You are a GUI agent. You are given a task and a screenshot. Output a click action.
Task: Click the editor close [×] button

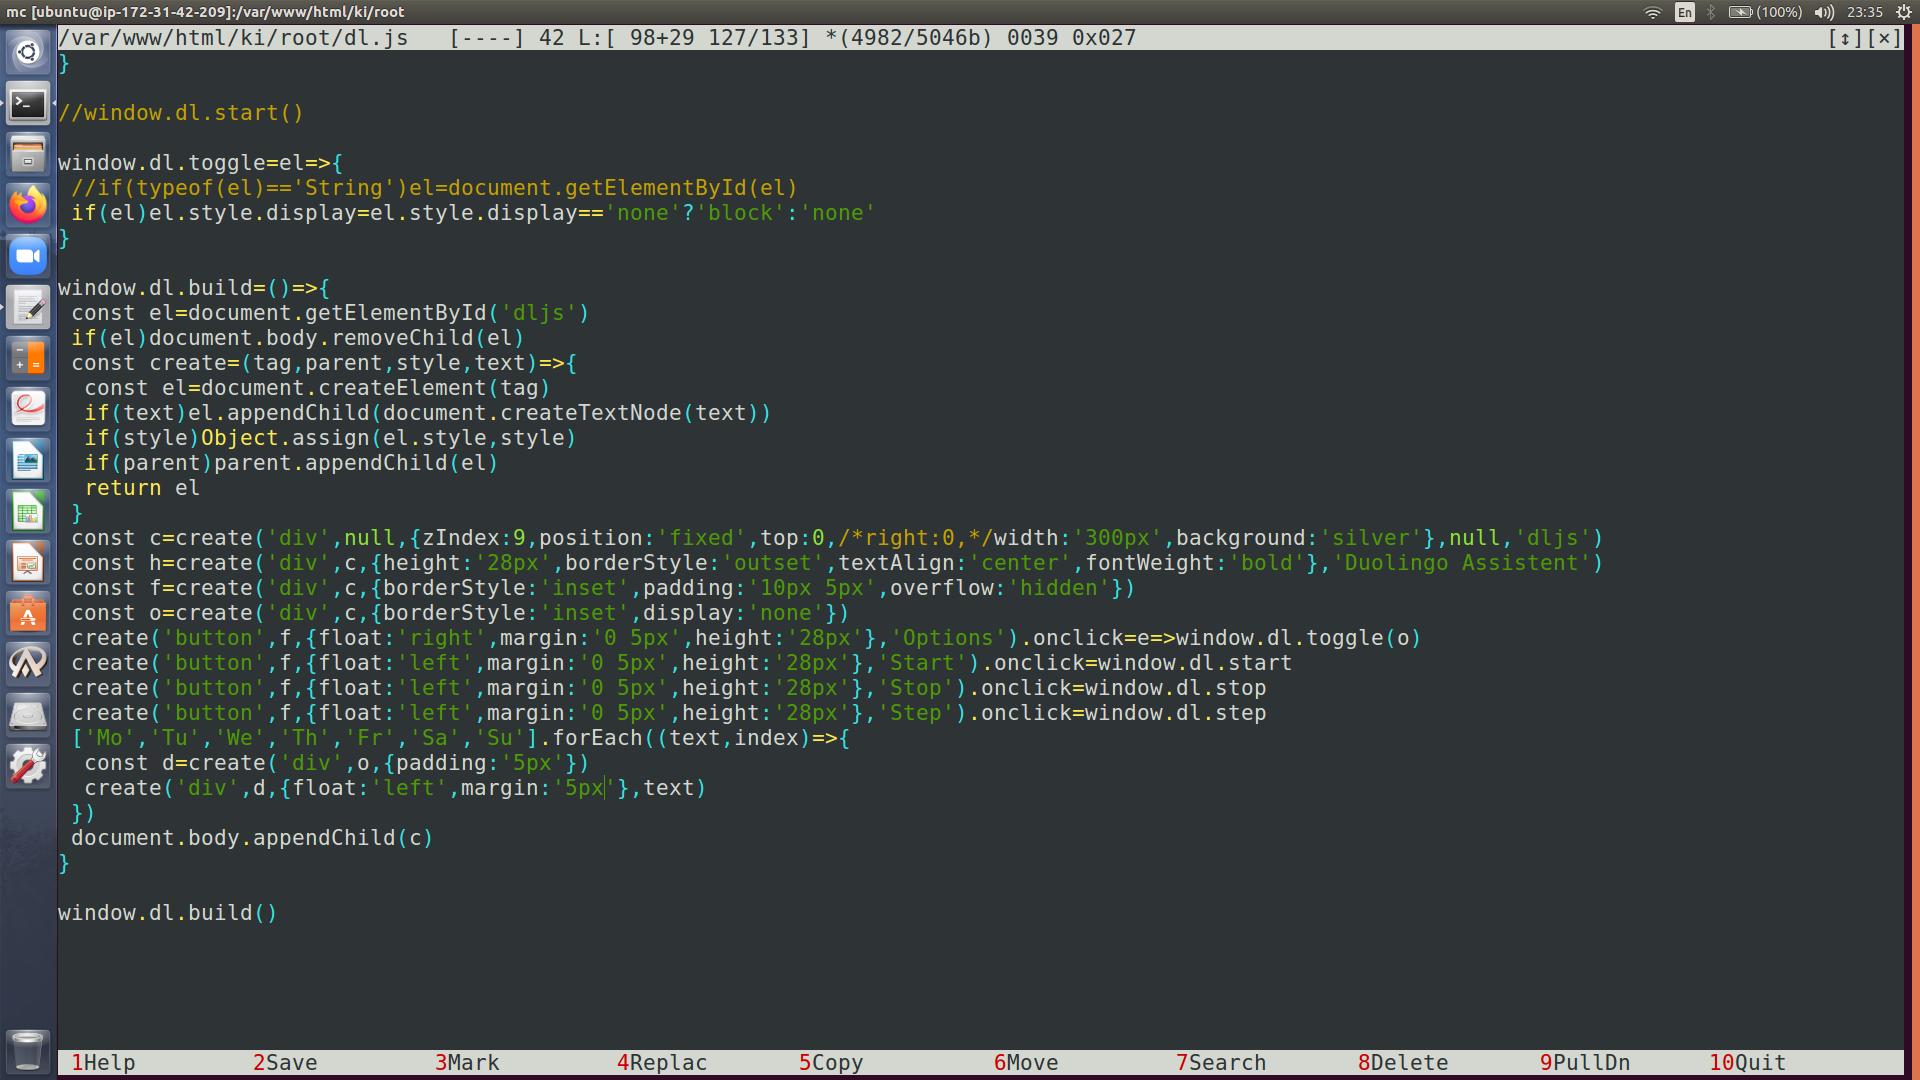coord(1885,38)
